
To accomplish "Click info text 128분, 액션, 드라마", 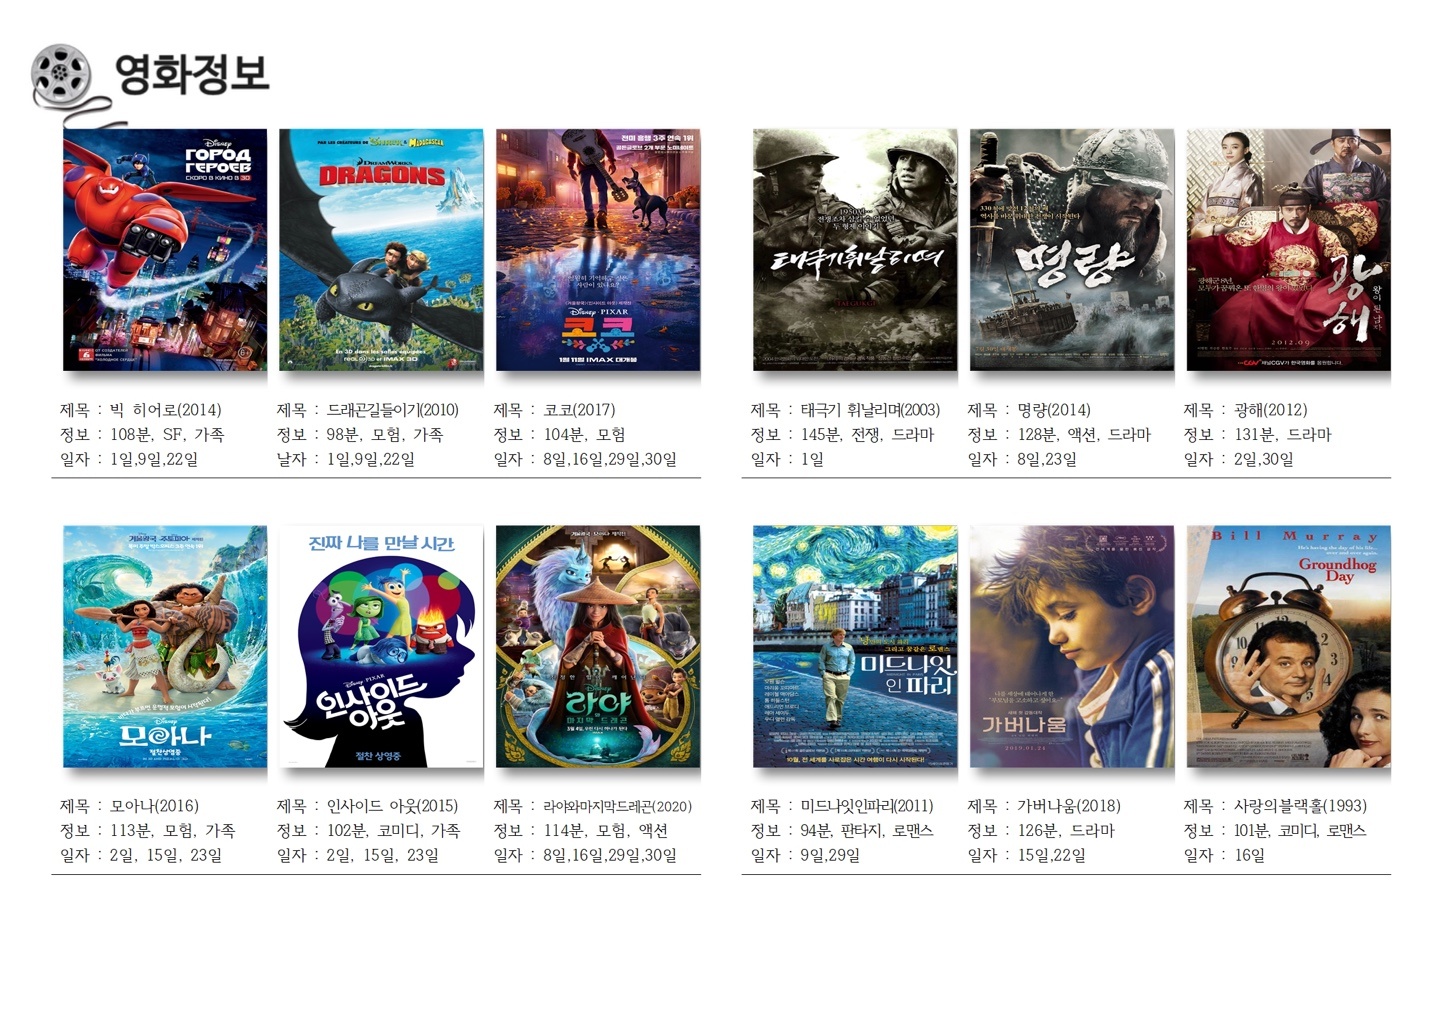I will tap(1084, 435).
